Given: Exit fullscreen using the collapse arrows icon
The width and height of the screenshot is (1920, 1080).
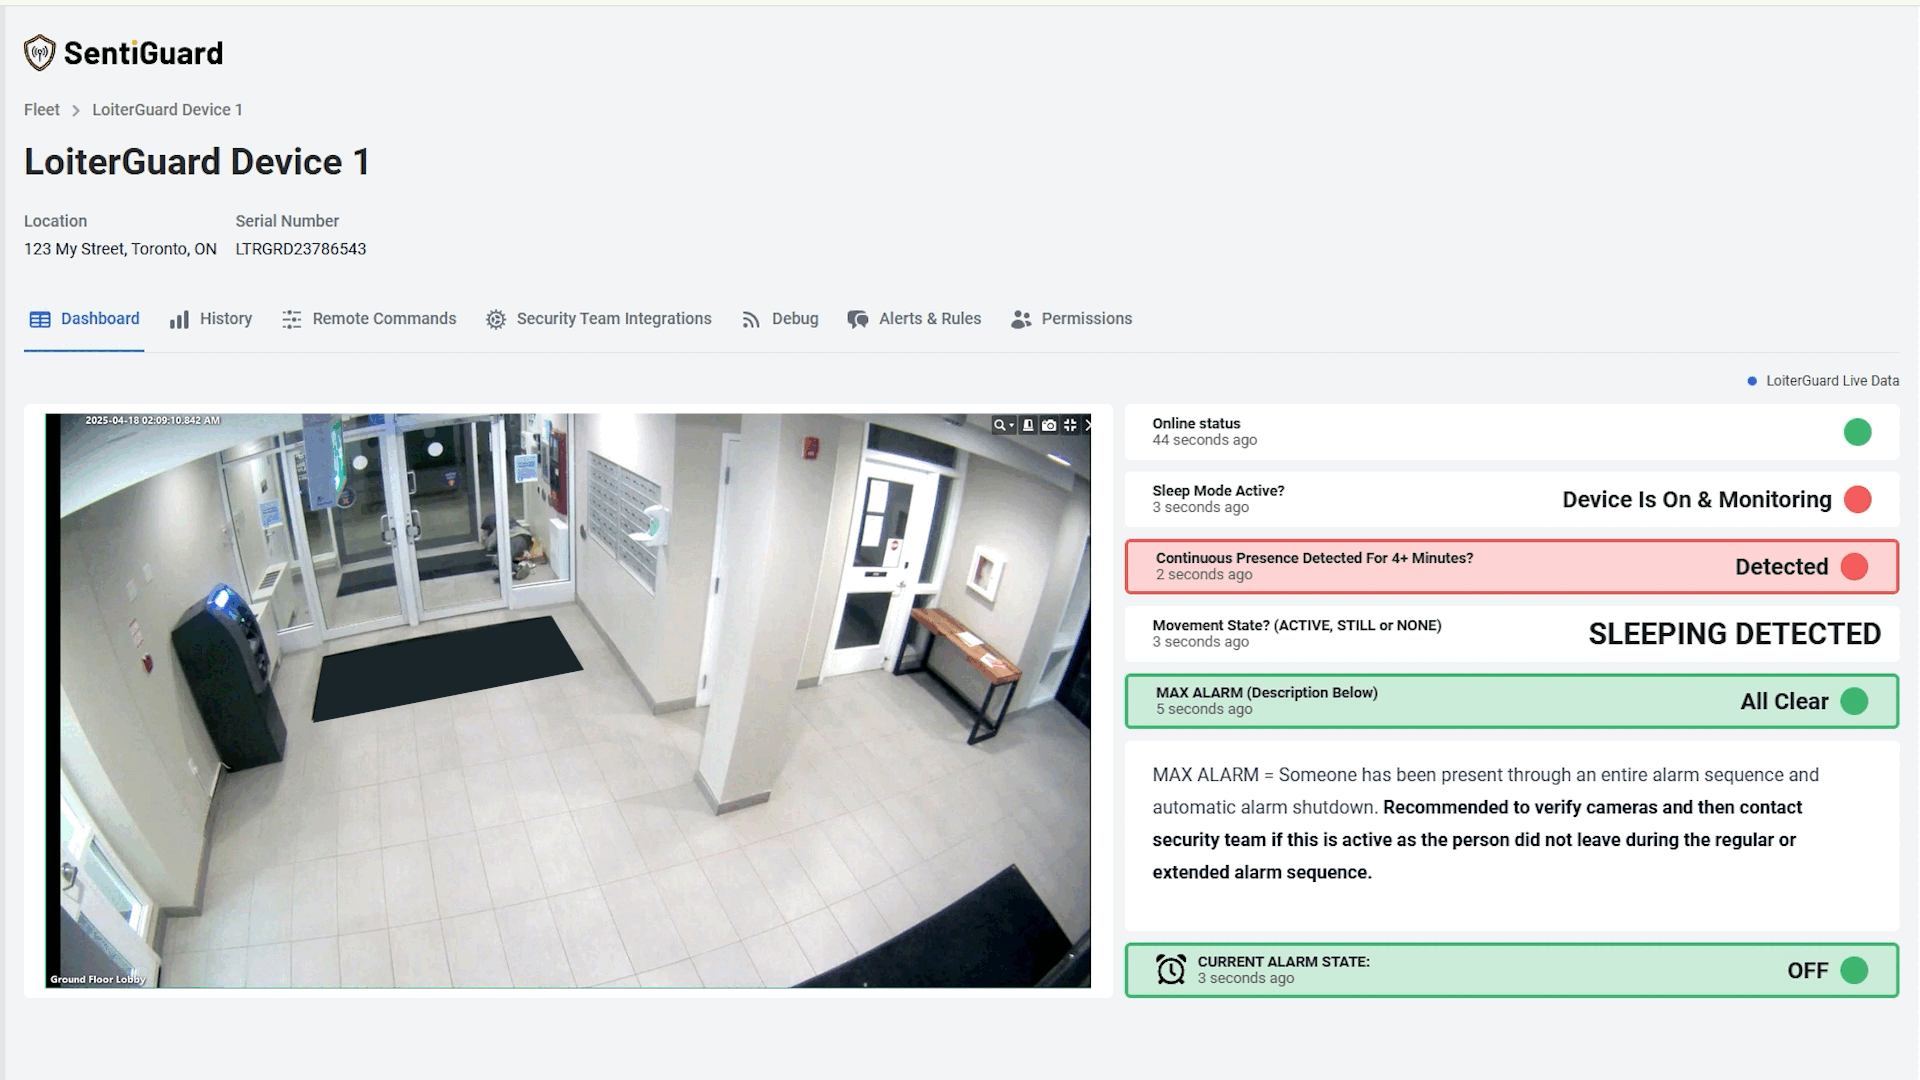Looking at the screenshot, I should (1070, 425).
